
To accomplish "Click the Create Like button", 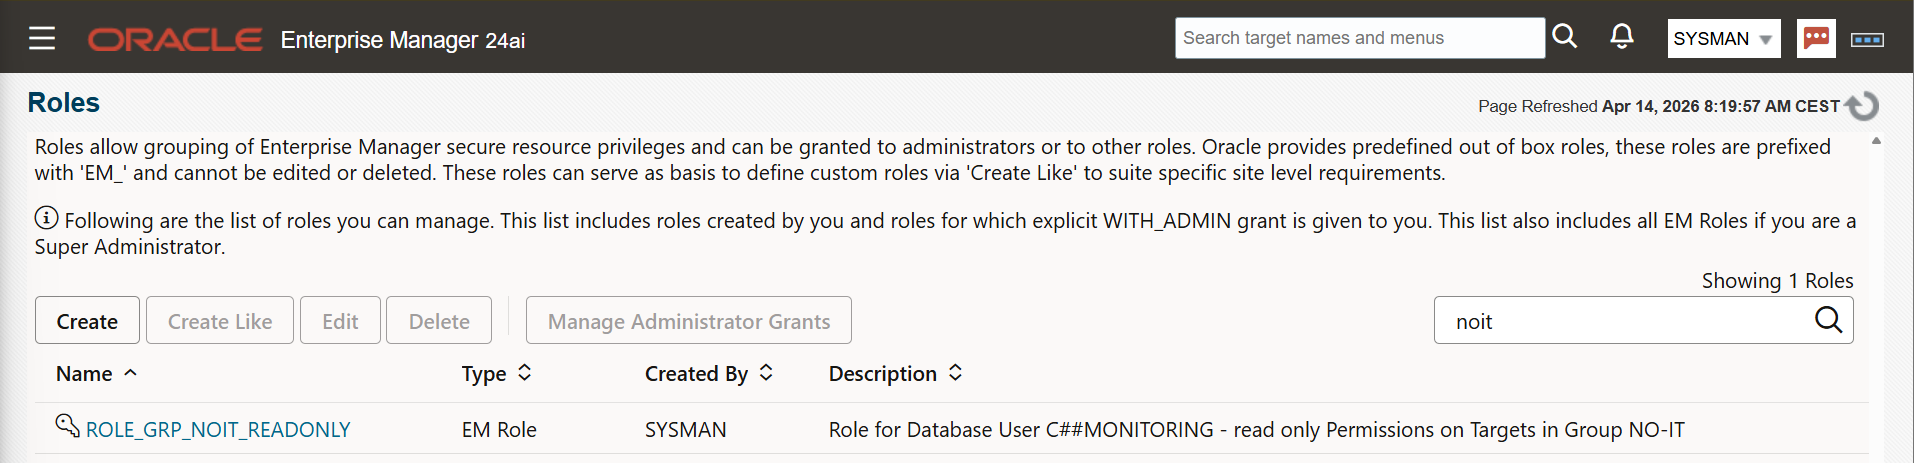I will pyautogui.click(x=220, y=320).
